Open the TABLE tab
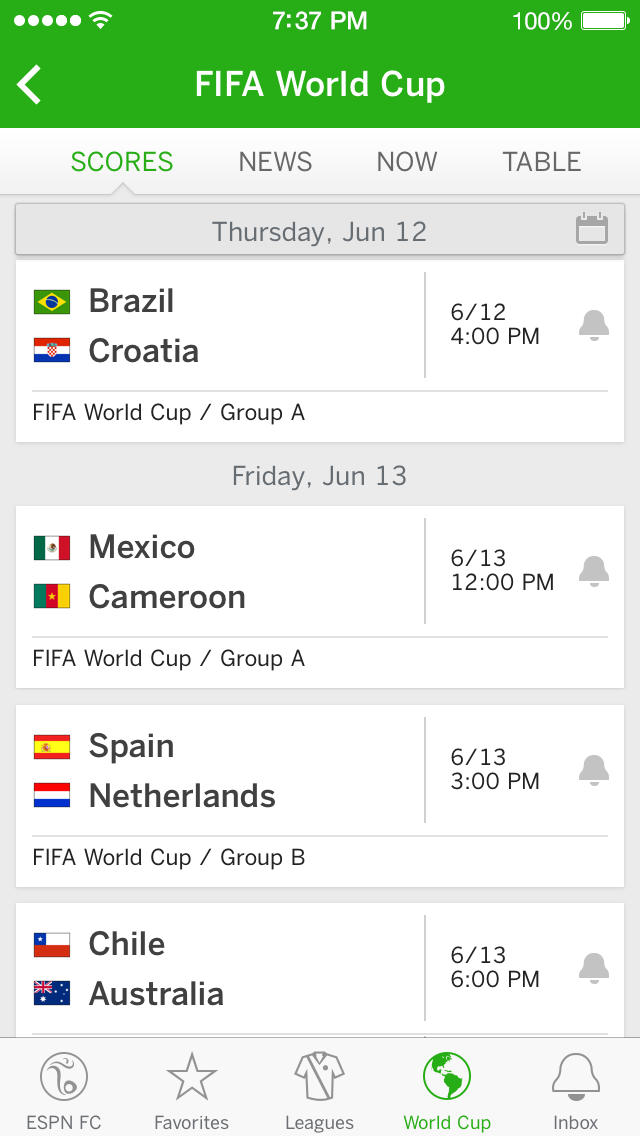 click(541, 162)
